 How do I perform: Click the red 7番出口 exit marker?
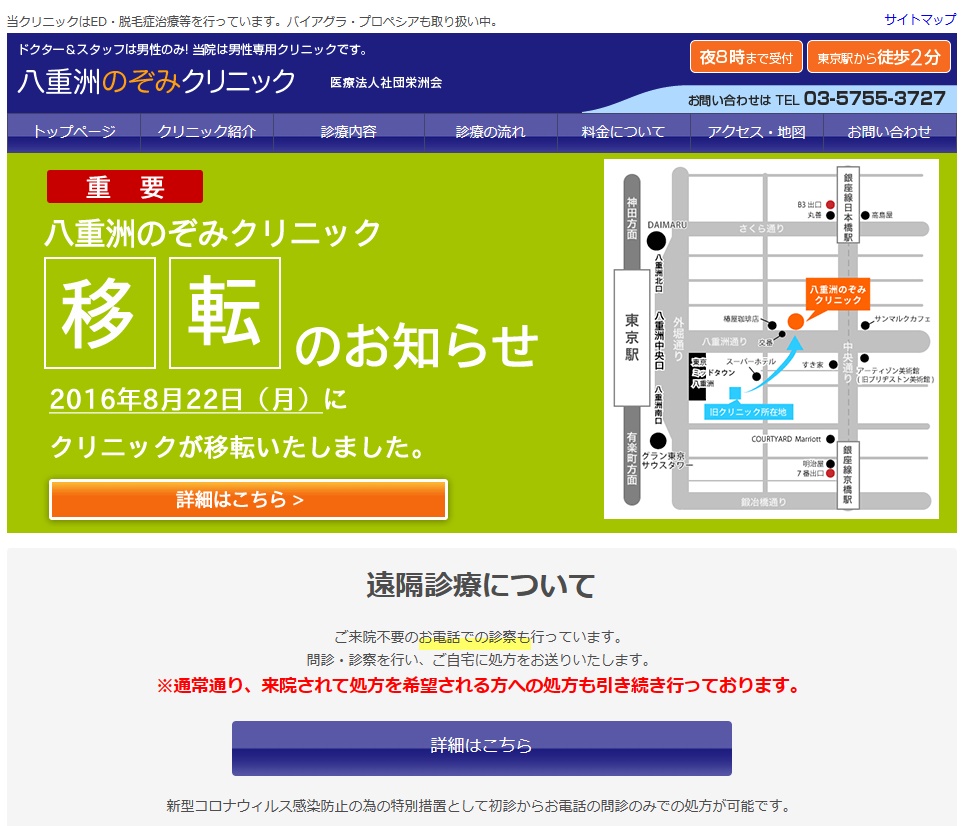click(830, 473)
